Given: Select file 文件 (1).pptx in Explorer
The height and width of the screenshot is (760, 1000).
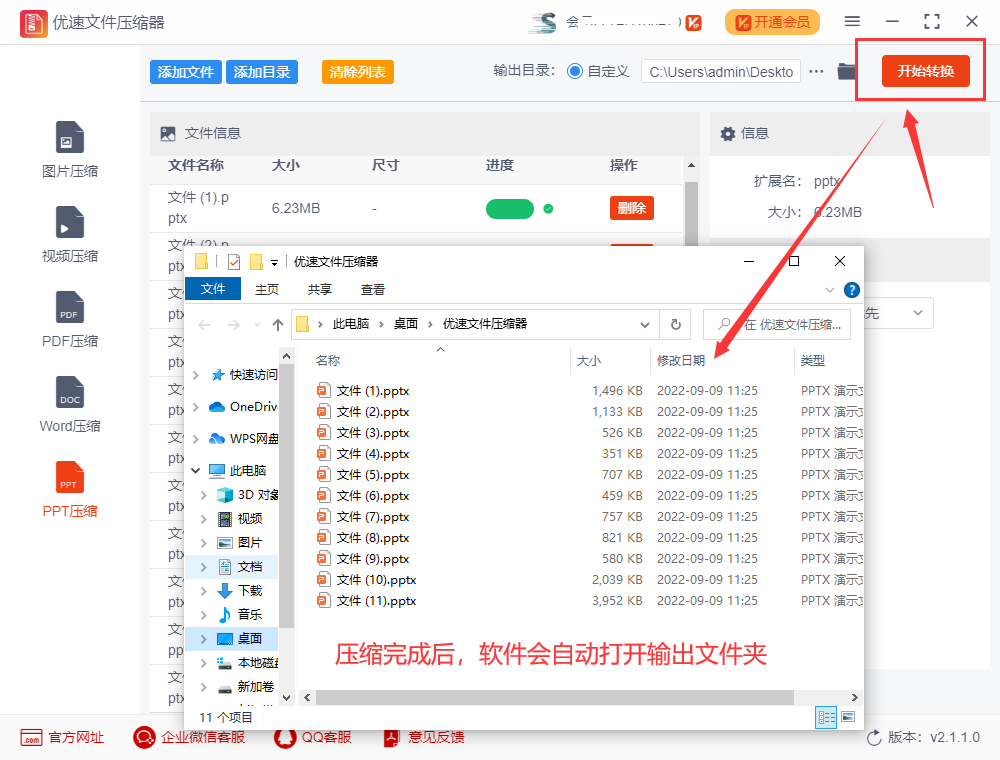Looking at the screenshot, I should click(372, 391).
